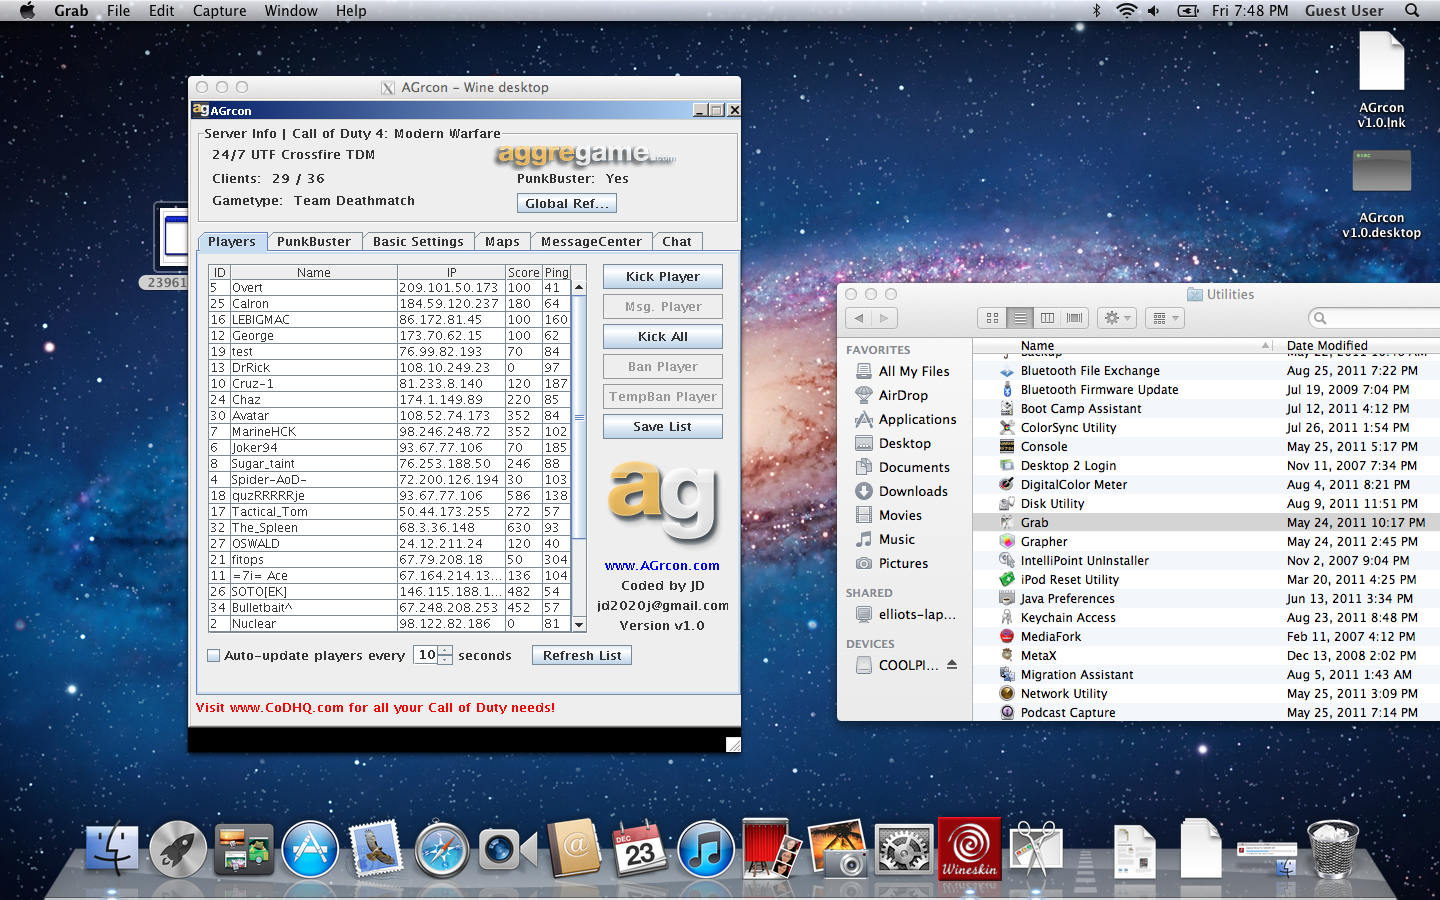Open the Apple menu
The height and width of the screenshot is (900, 1440).
pyautogui.click(x=27, y=11)
